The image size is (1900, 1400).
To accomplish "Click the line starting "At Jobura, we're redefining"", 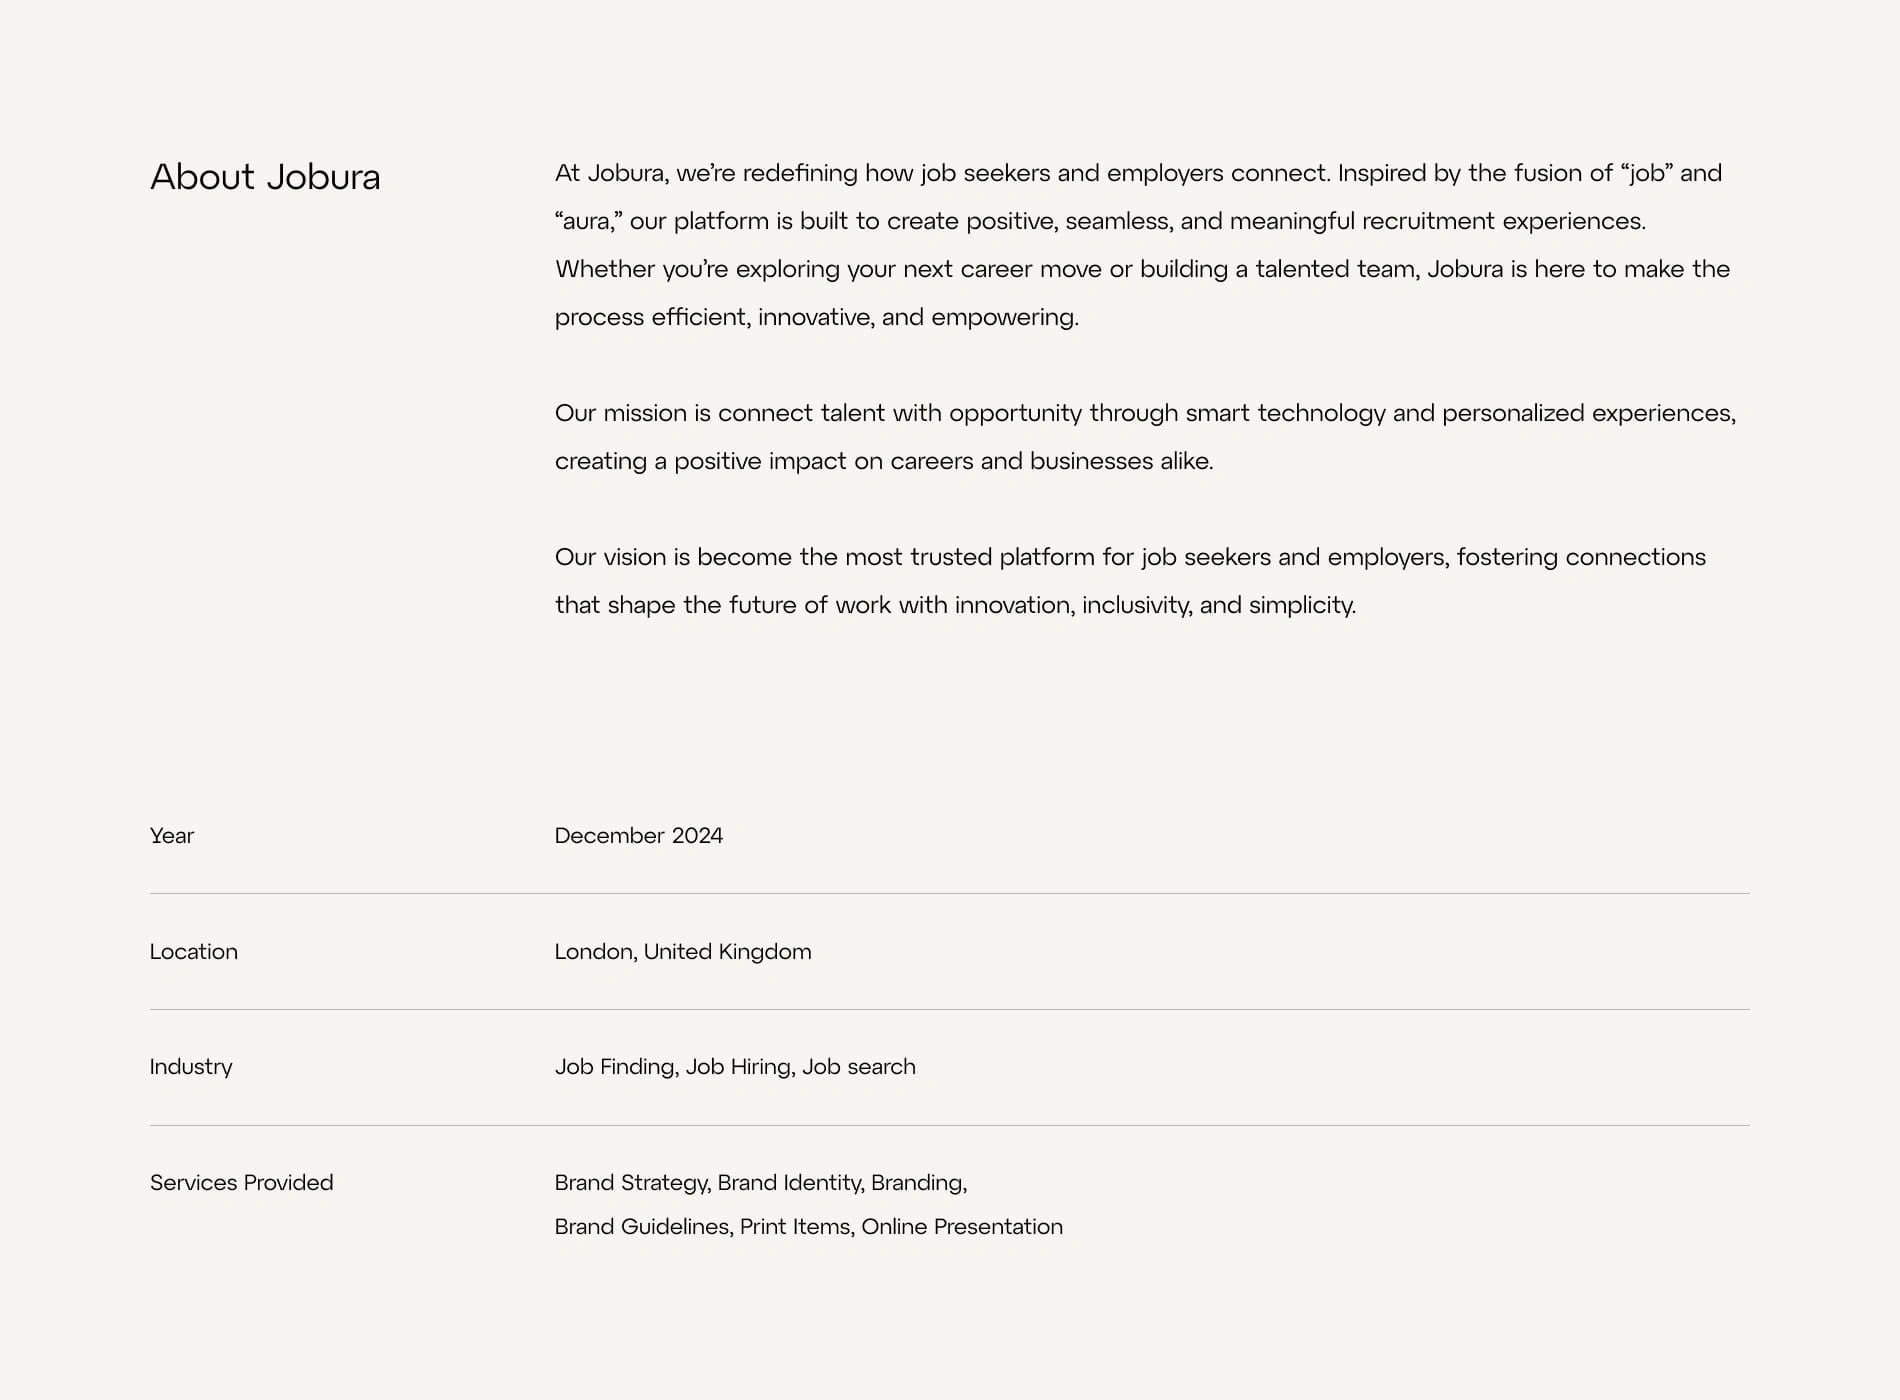I will point(1138,173).
